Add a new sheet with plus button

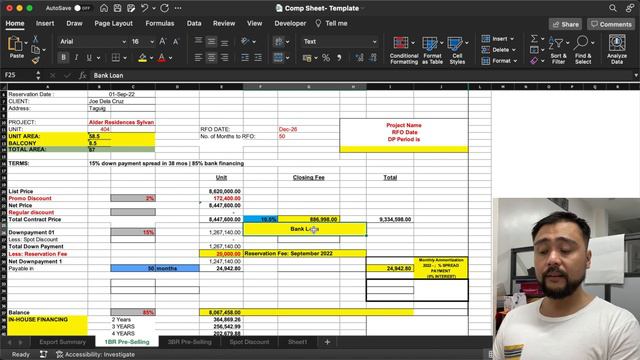327,342
